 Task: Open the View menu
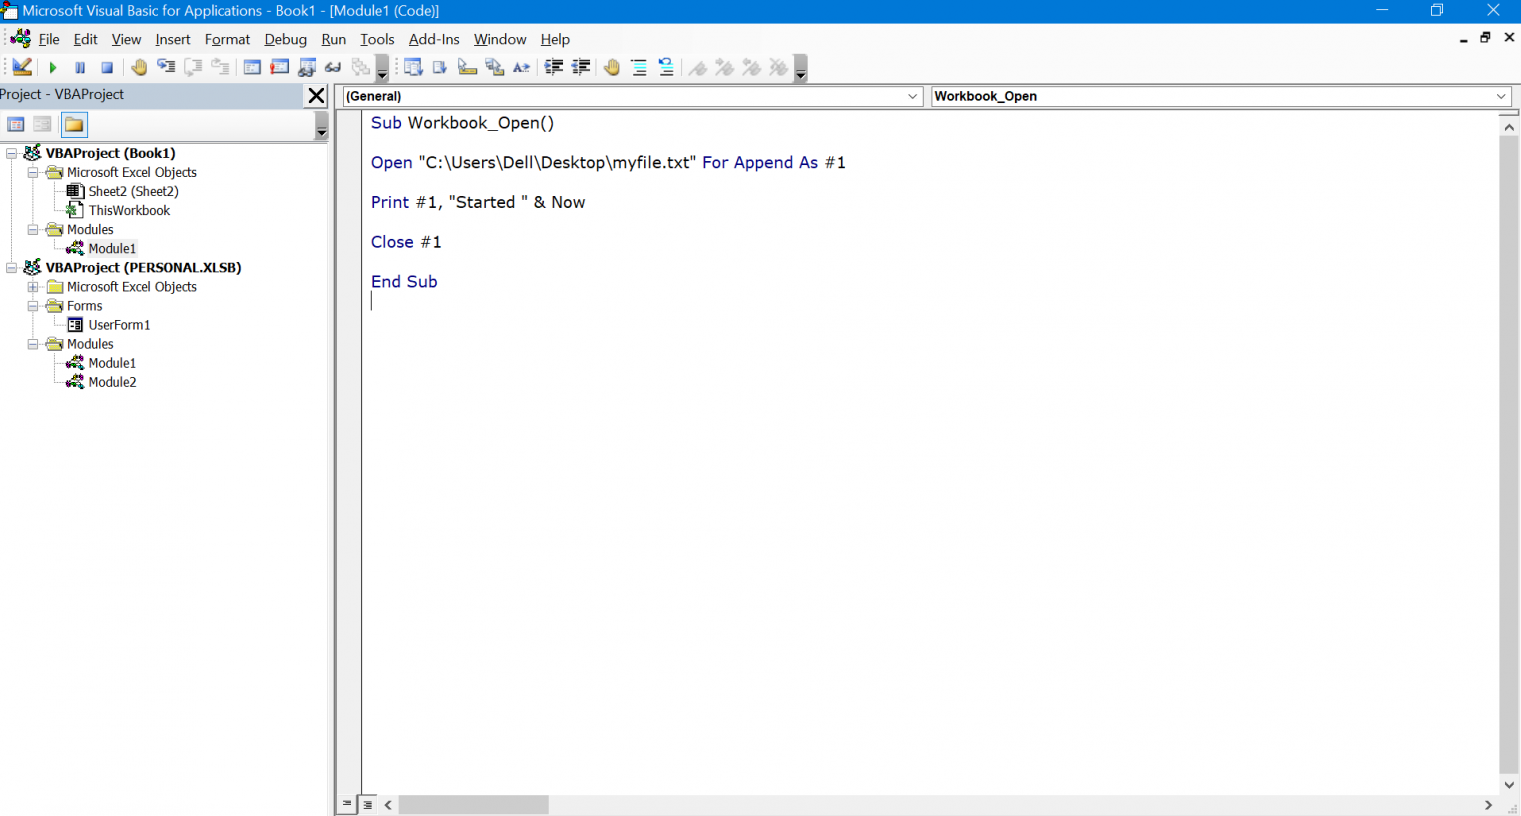pos(126,39)
